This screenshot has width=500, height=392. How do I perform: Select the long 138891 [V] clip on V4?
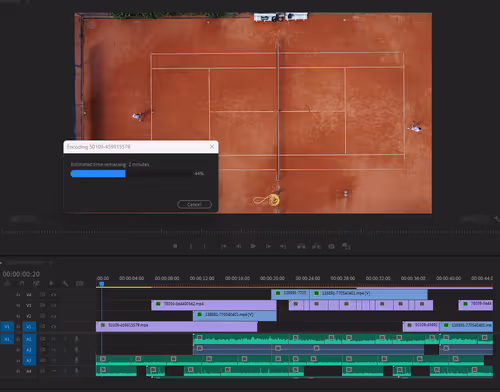tap(369, 294)
